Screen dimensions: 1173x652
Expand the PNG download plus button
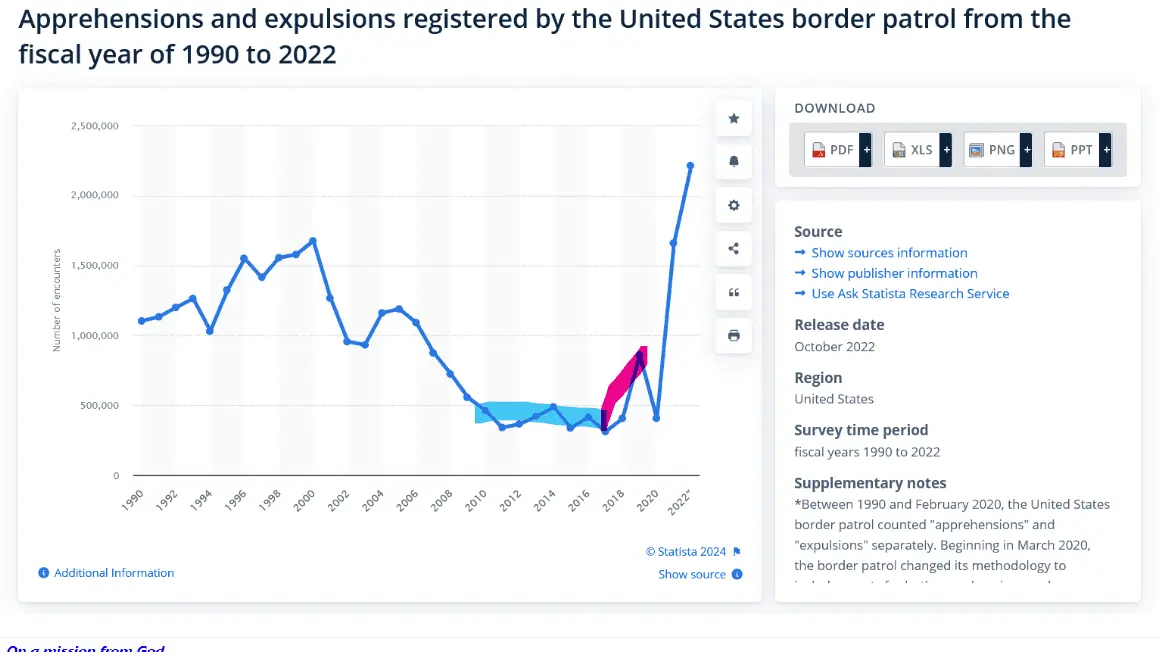[x=1026, y=150]
